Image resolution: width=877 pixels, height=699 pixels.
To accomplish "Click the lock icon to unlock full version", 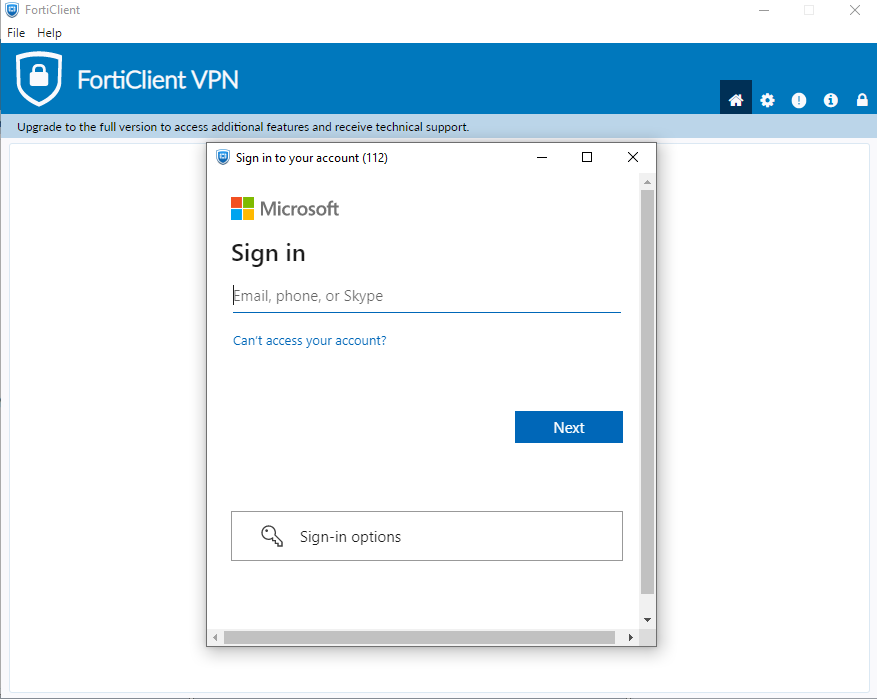I will coord(861,99).
